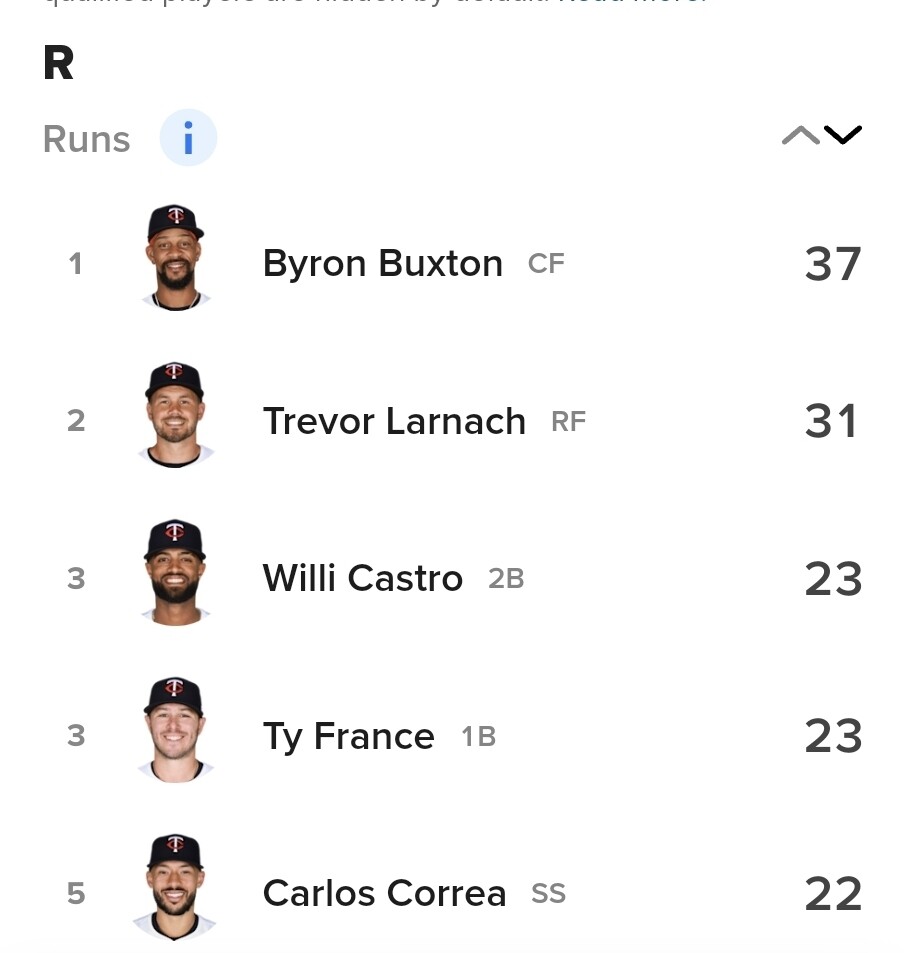Go to next stat with down chevron

click(843, 136)
